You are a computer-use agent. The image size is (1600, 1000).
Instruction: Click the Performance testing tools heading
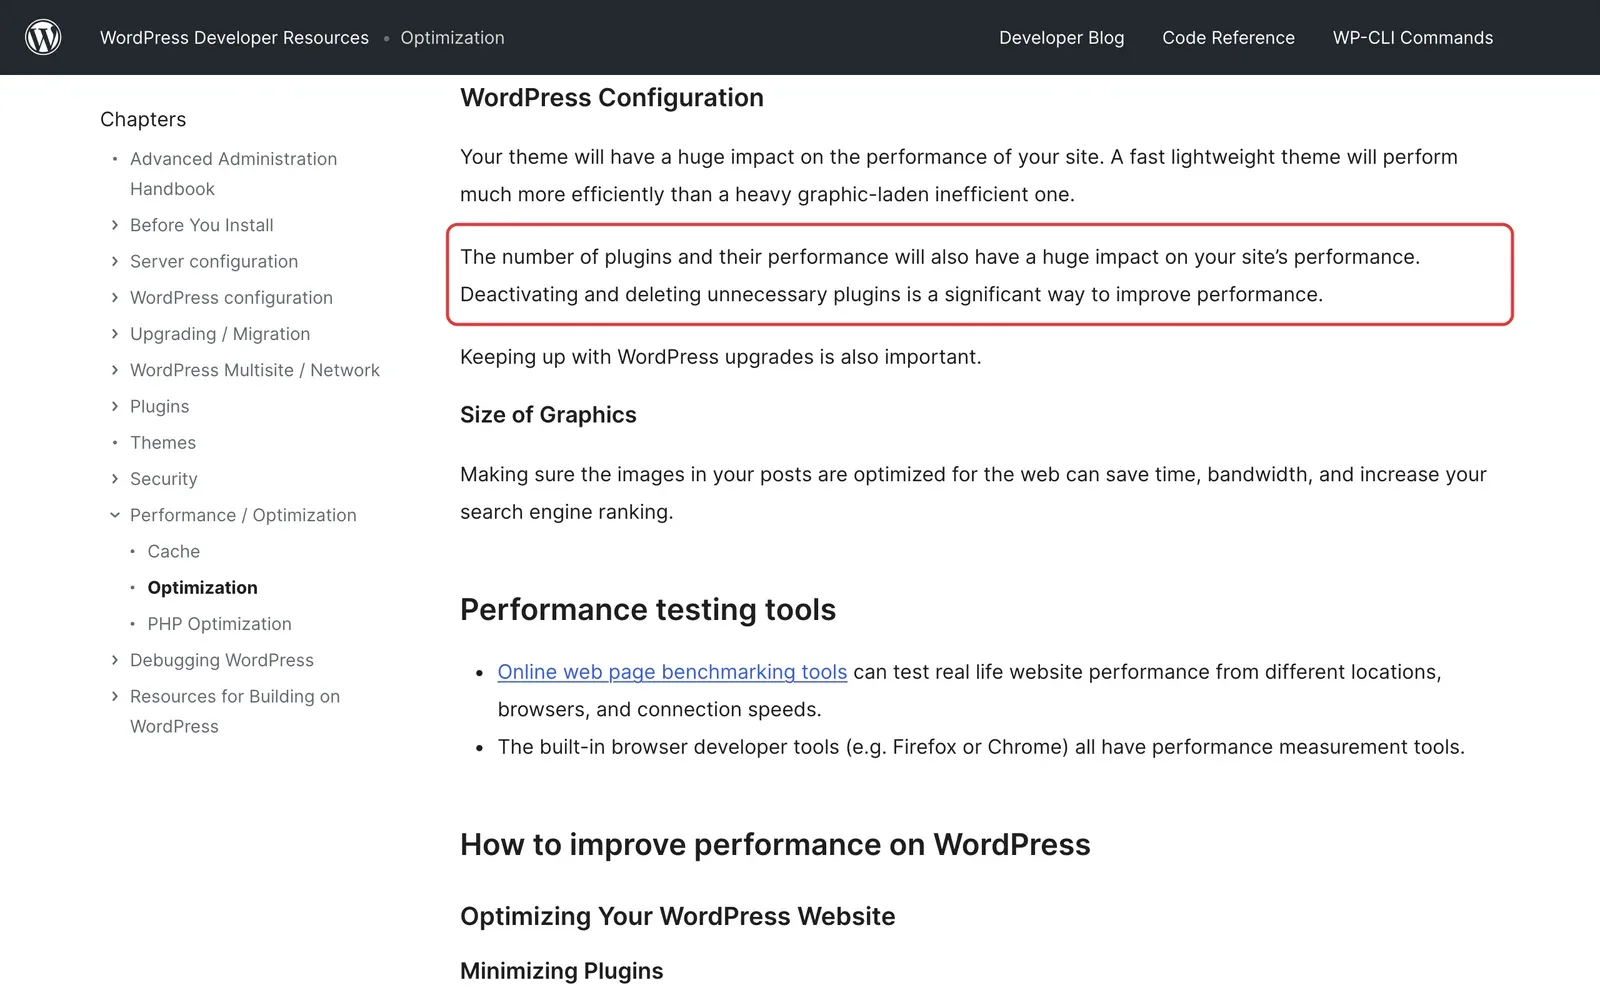click(648, 609)
